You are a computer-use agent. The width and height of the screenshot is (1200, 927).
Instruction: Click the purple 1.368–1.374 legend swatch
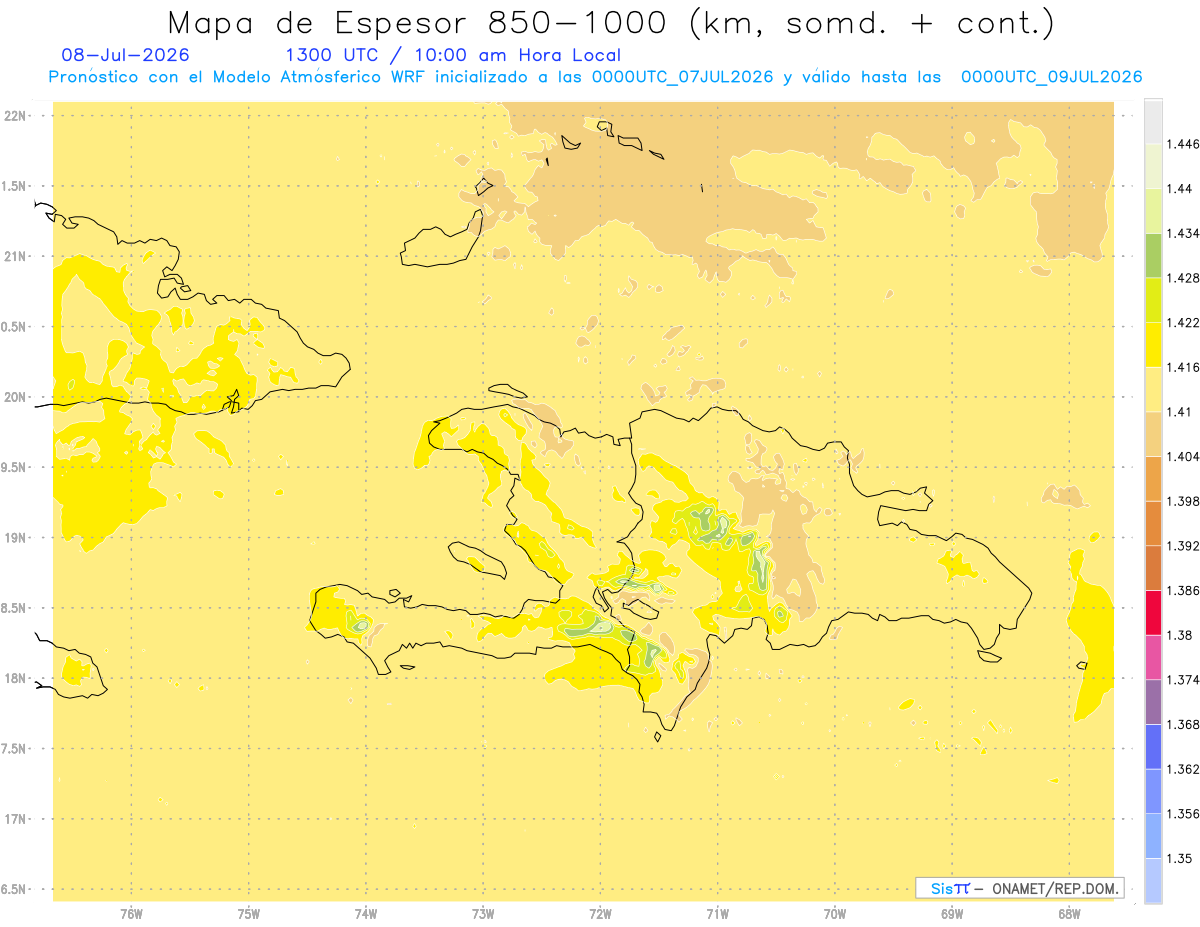1153,702
